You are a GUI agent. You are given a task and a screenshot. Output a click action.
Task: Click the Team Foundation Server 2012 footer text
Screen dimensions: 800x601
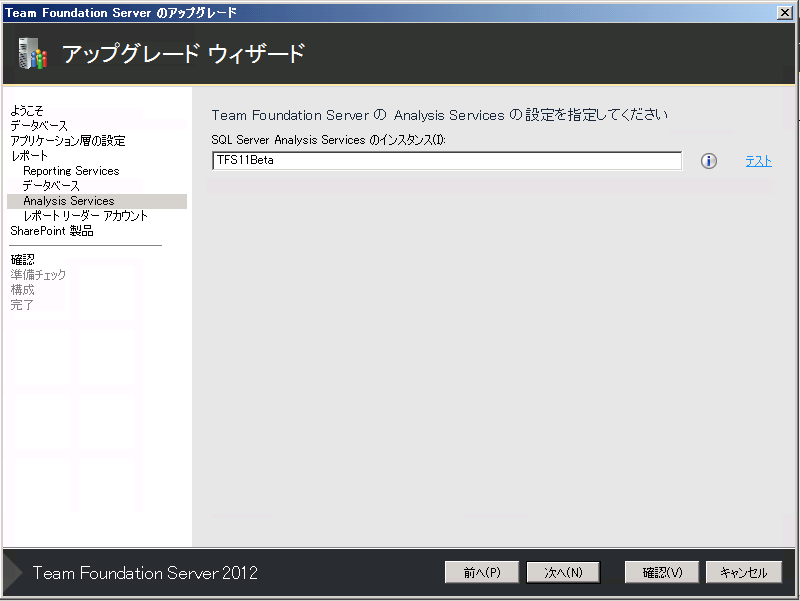tap(145, 572)
